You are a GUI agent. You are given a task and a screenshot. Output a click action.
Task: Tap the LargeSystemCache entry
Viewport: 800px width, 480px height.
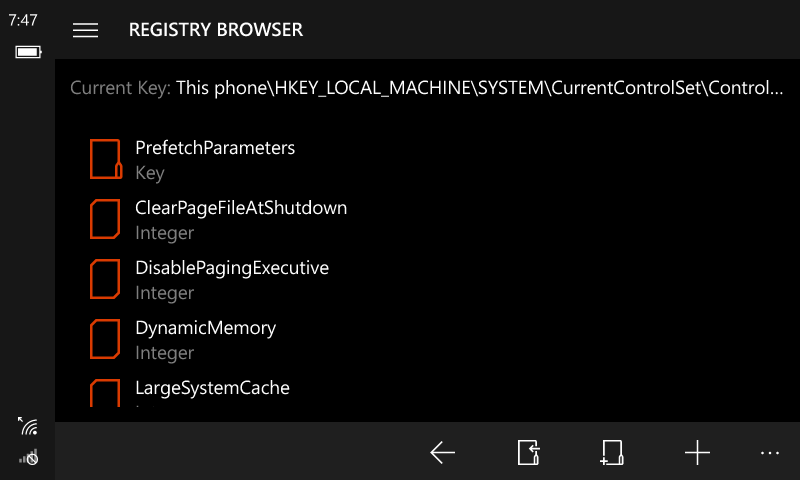pyautogui.click(x=212, y=388)
